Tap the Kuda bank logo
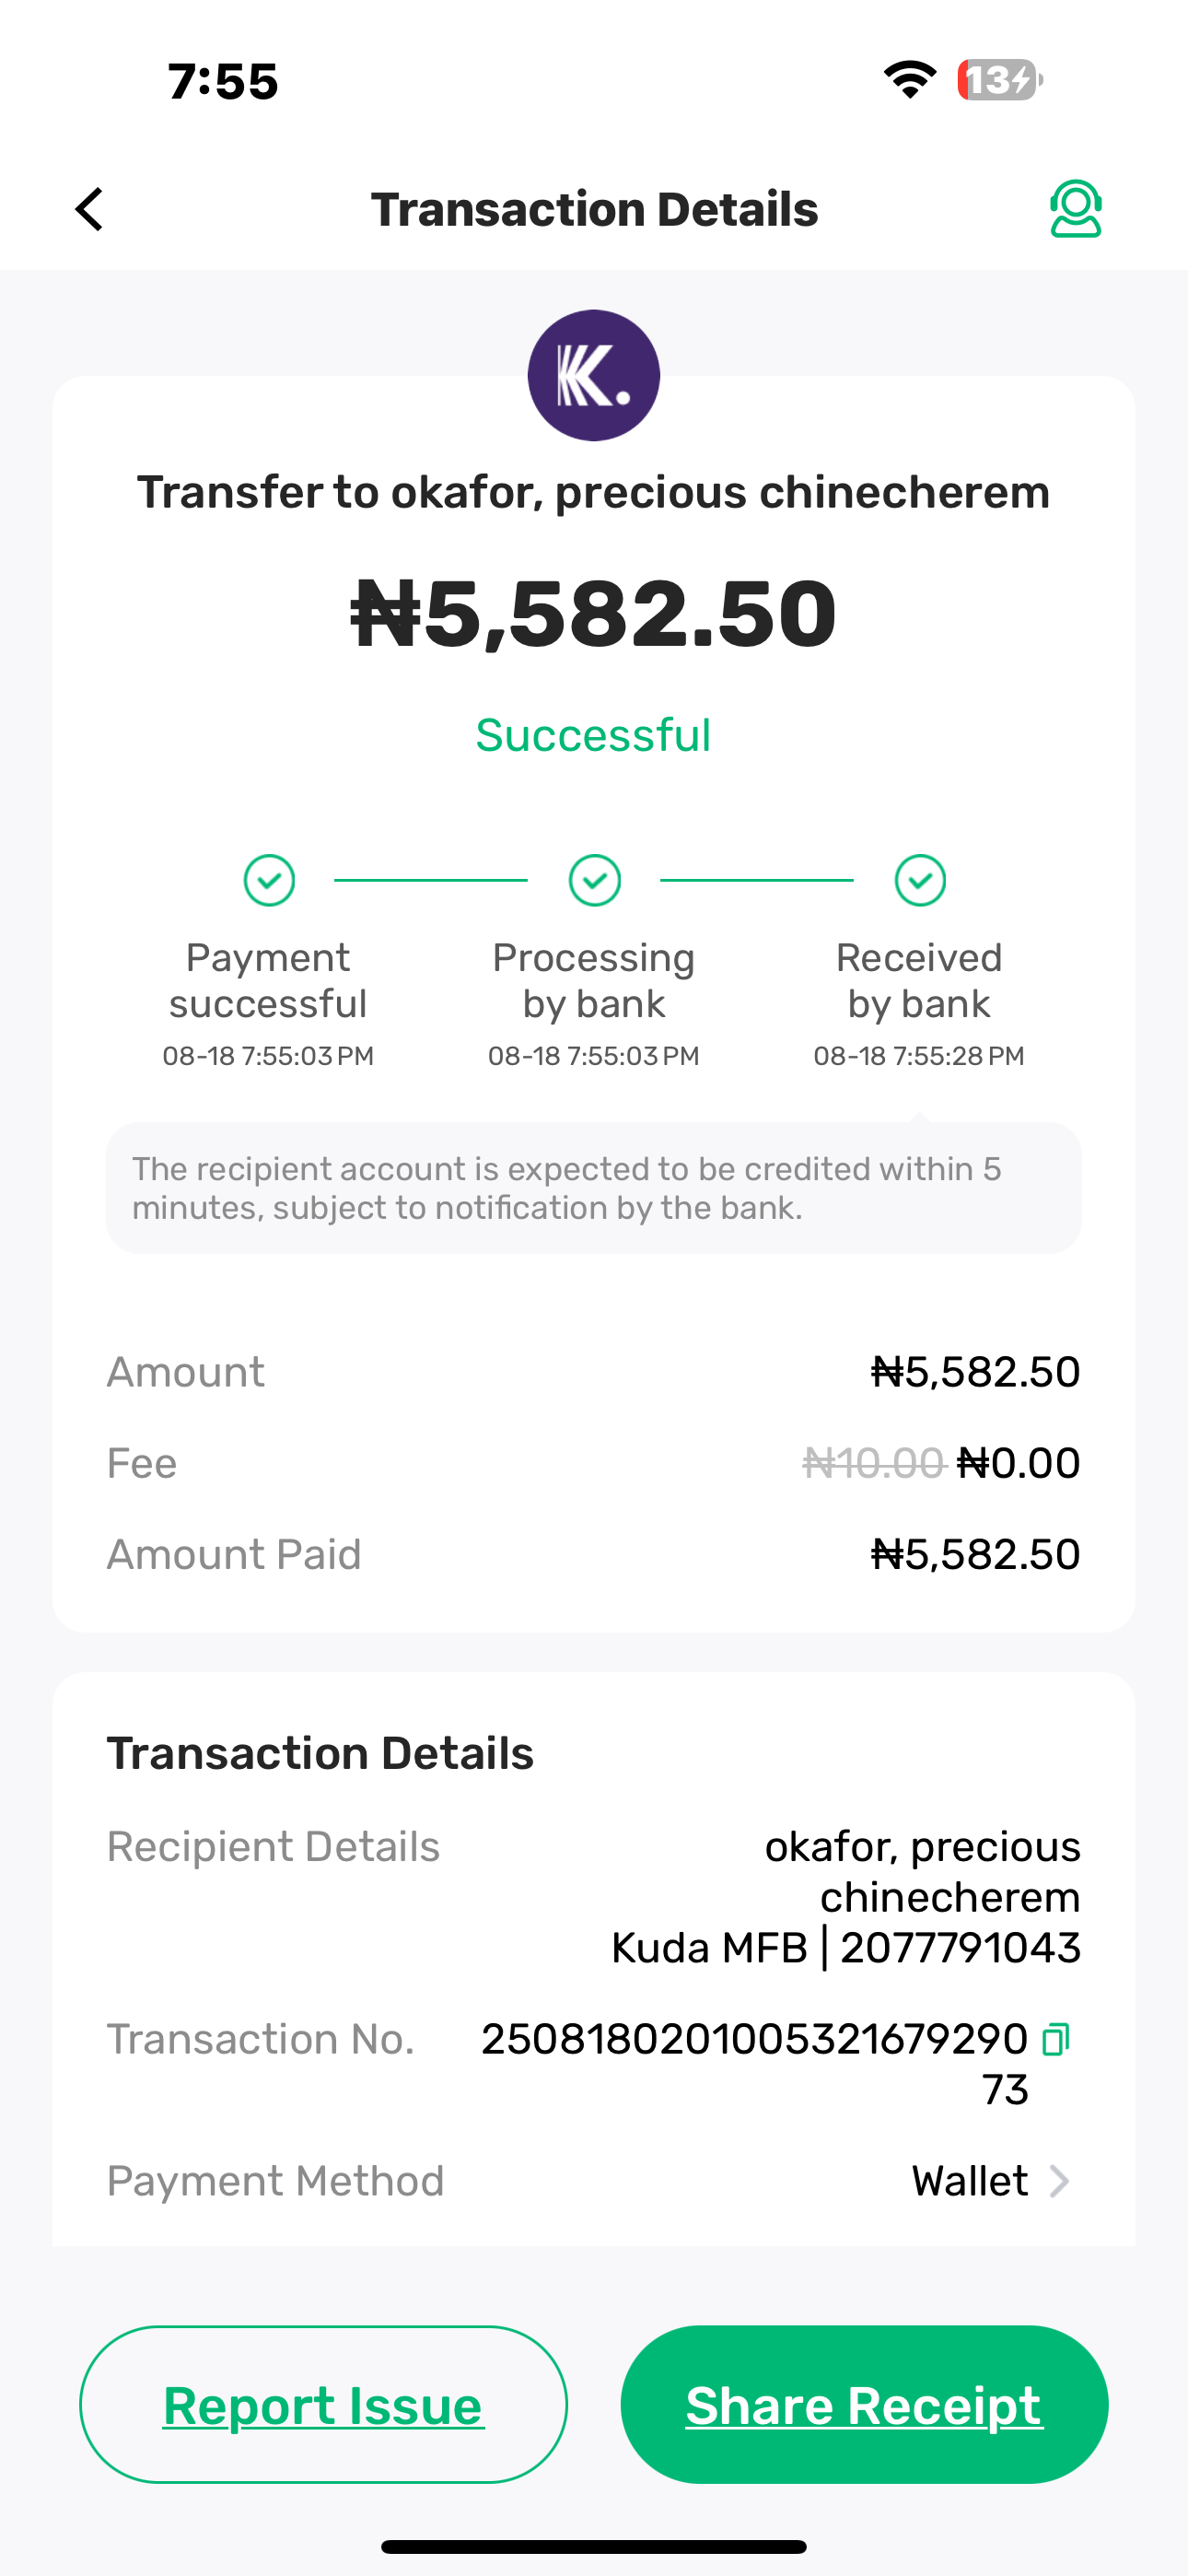 (594, 375)
